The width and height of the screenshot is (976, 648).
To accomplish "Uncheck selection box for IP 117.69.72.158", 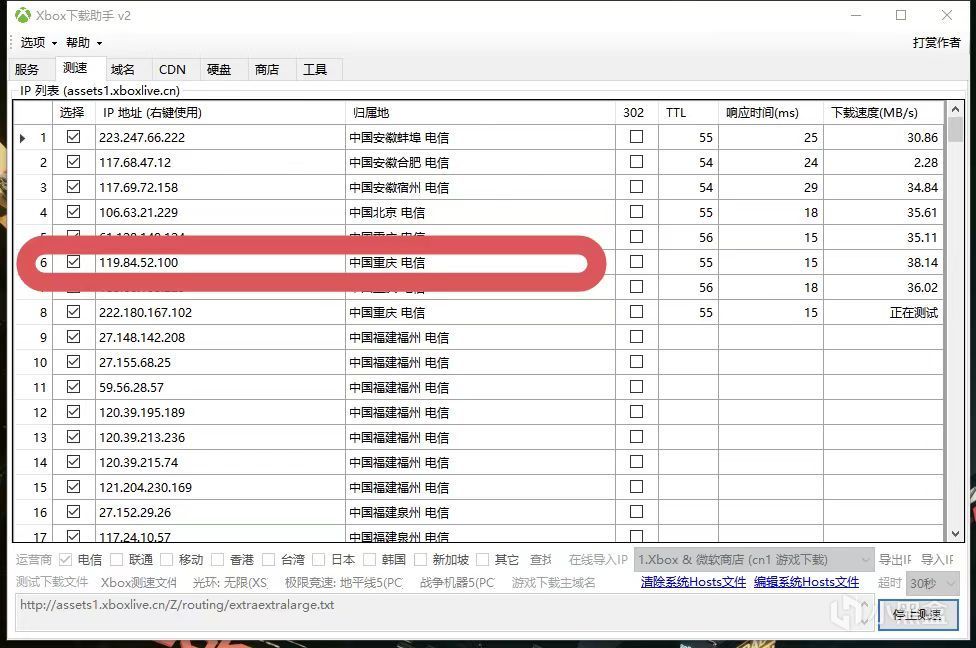I will [73, 186].
